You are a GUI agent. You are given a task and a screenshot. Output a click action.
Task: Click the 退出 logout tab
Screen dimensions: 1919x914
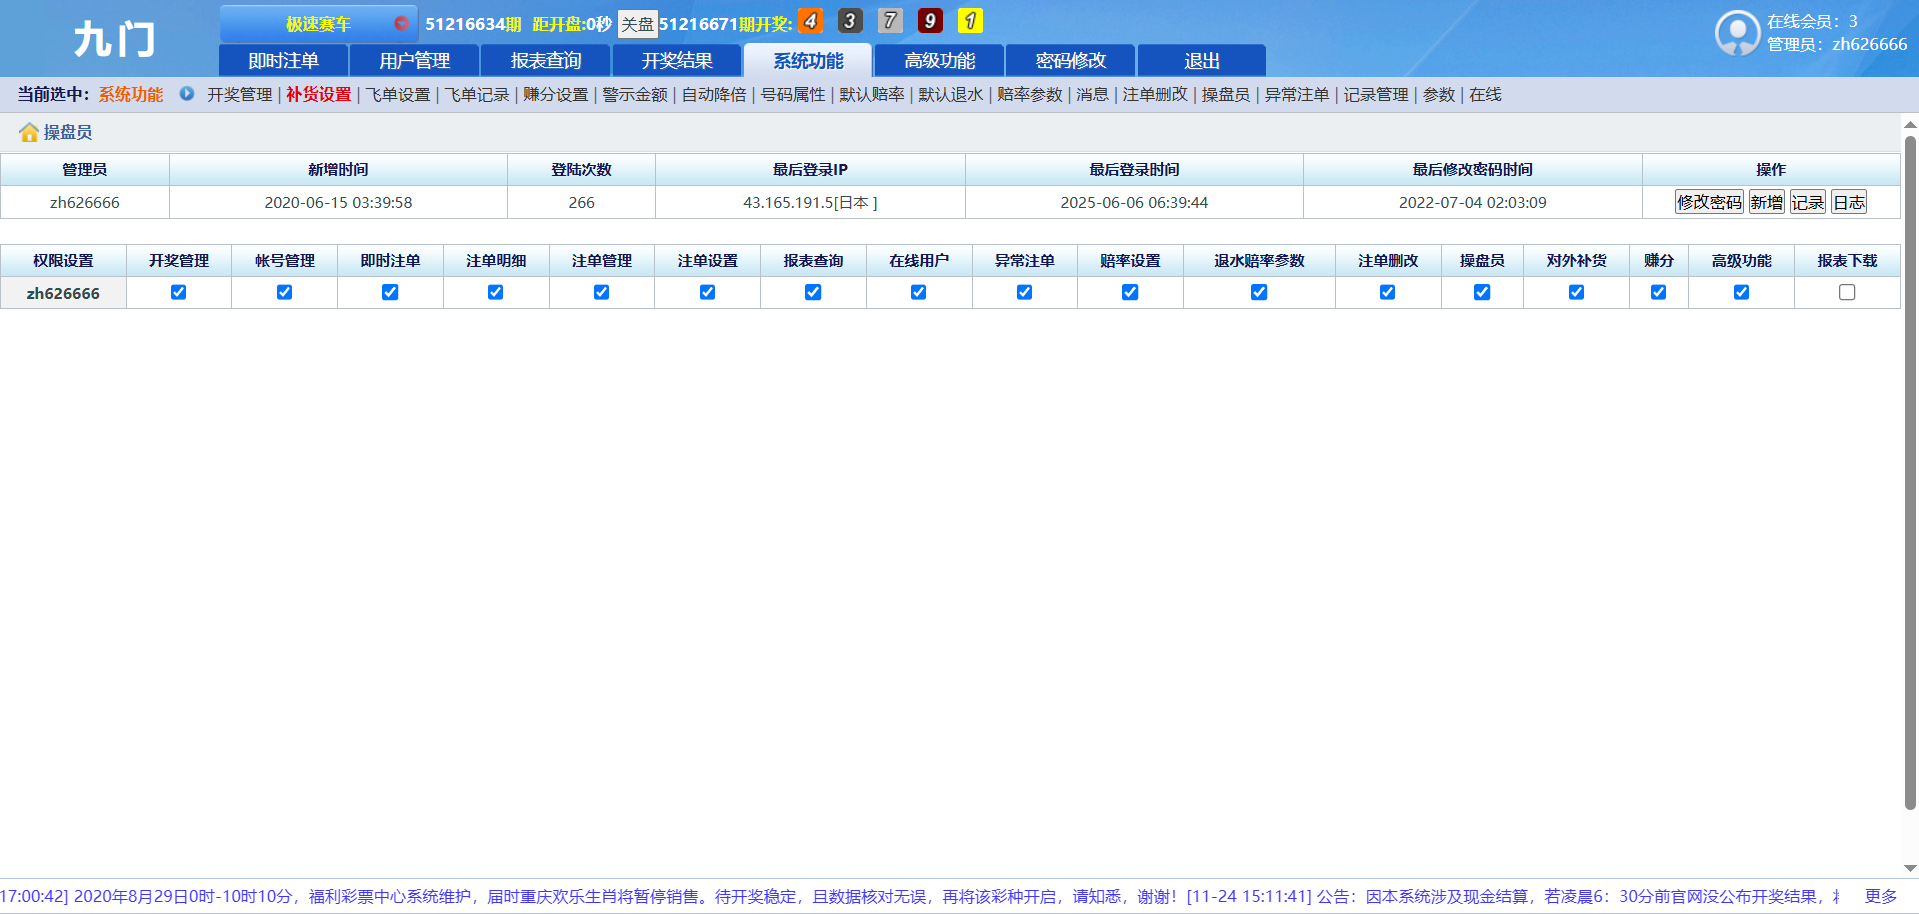click(1202, 61)
